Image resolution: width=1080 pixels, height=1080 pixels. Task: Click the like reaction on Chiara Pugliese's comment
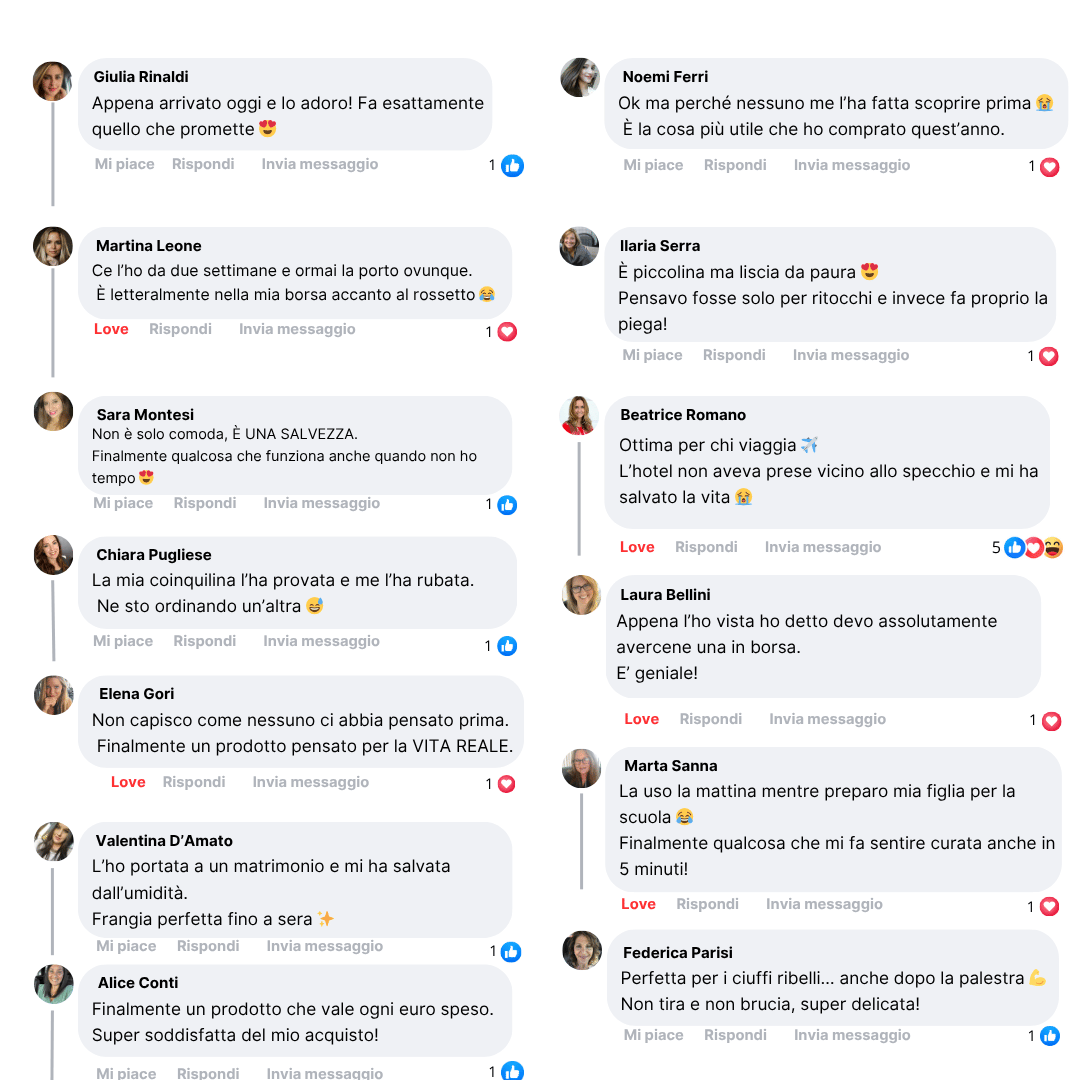pyautogui.click(x=507, y=646)
